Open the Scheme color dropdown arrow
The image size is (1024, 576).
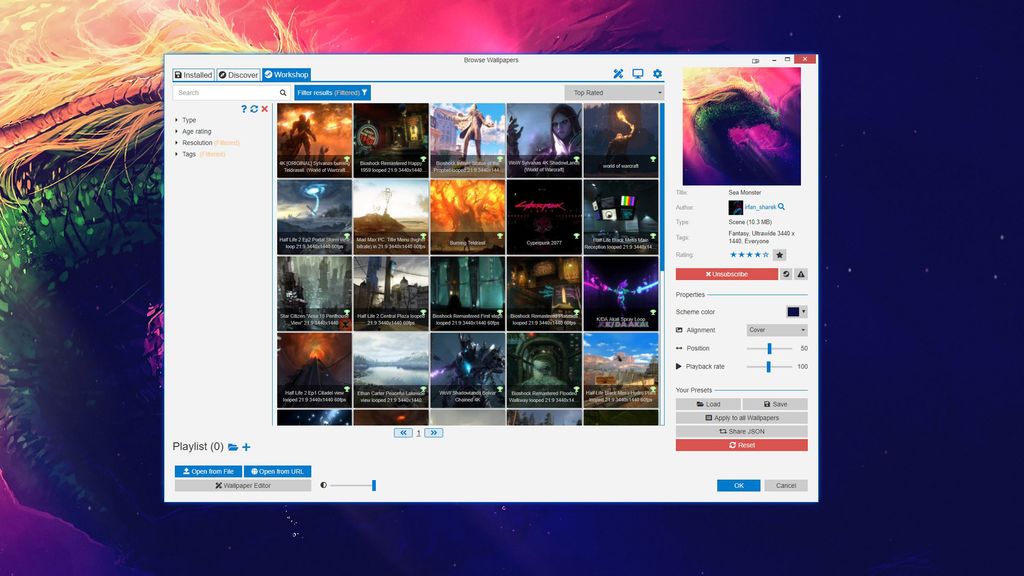pos(804,312)
